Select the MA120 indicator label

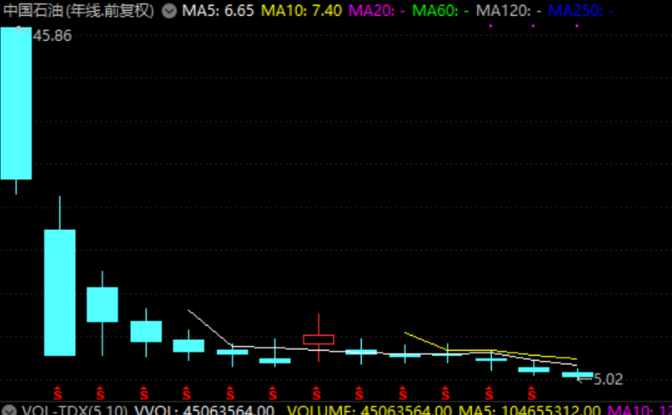(509, 11)
